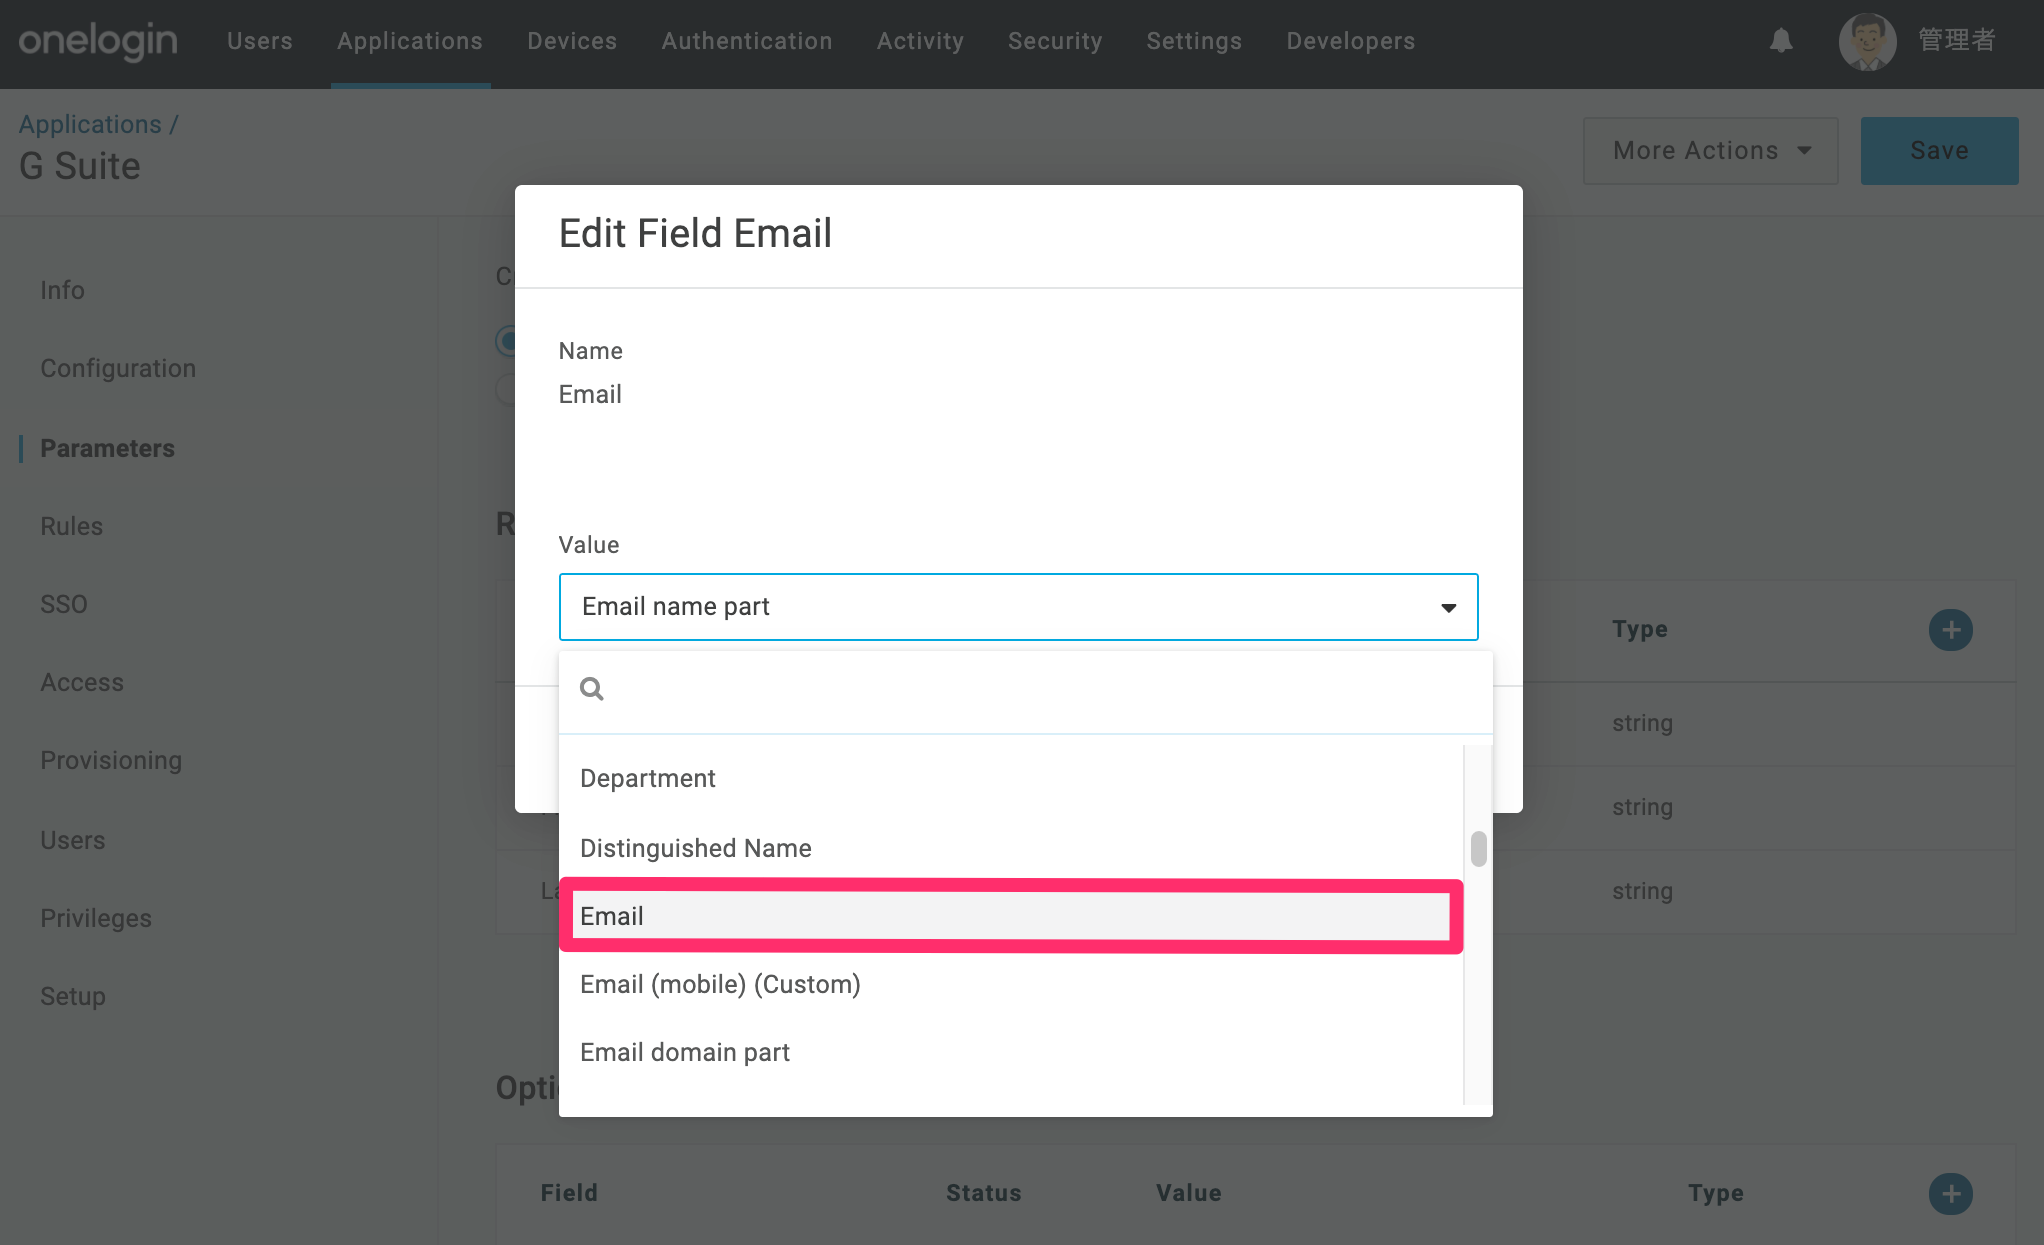Click the Status column header

(984, 1193)
